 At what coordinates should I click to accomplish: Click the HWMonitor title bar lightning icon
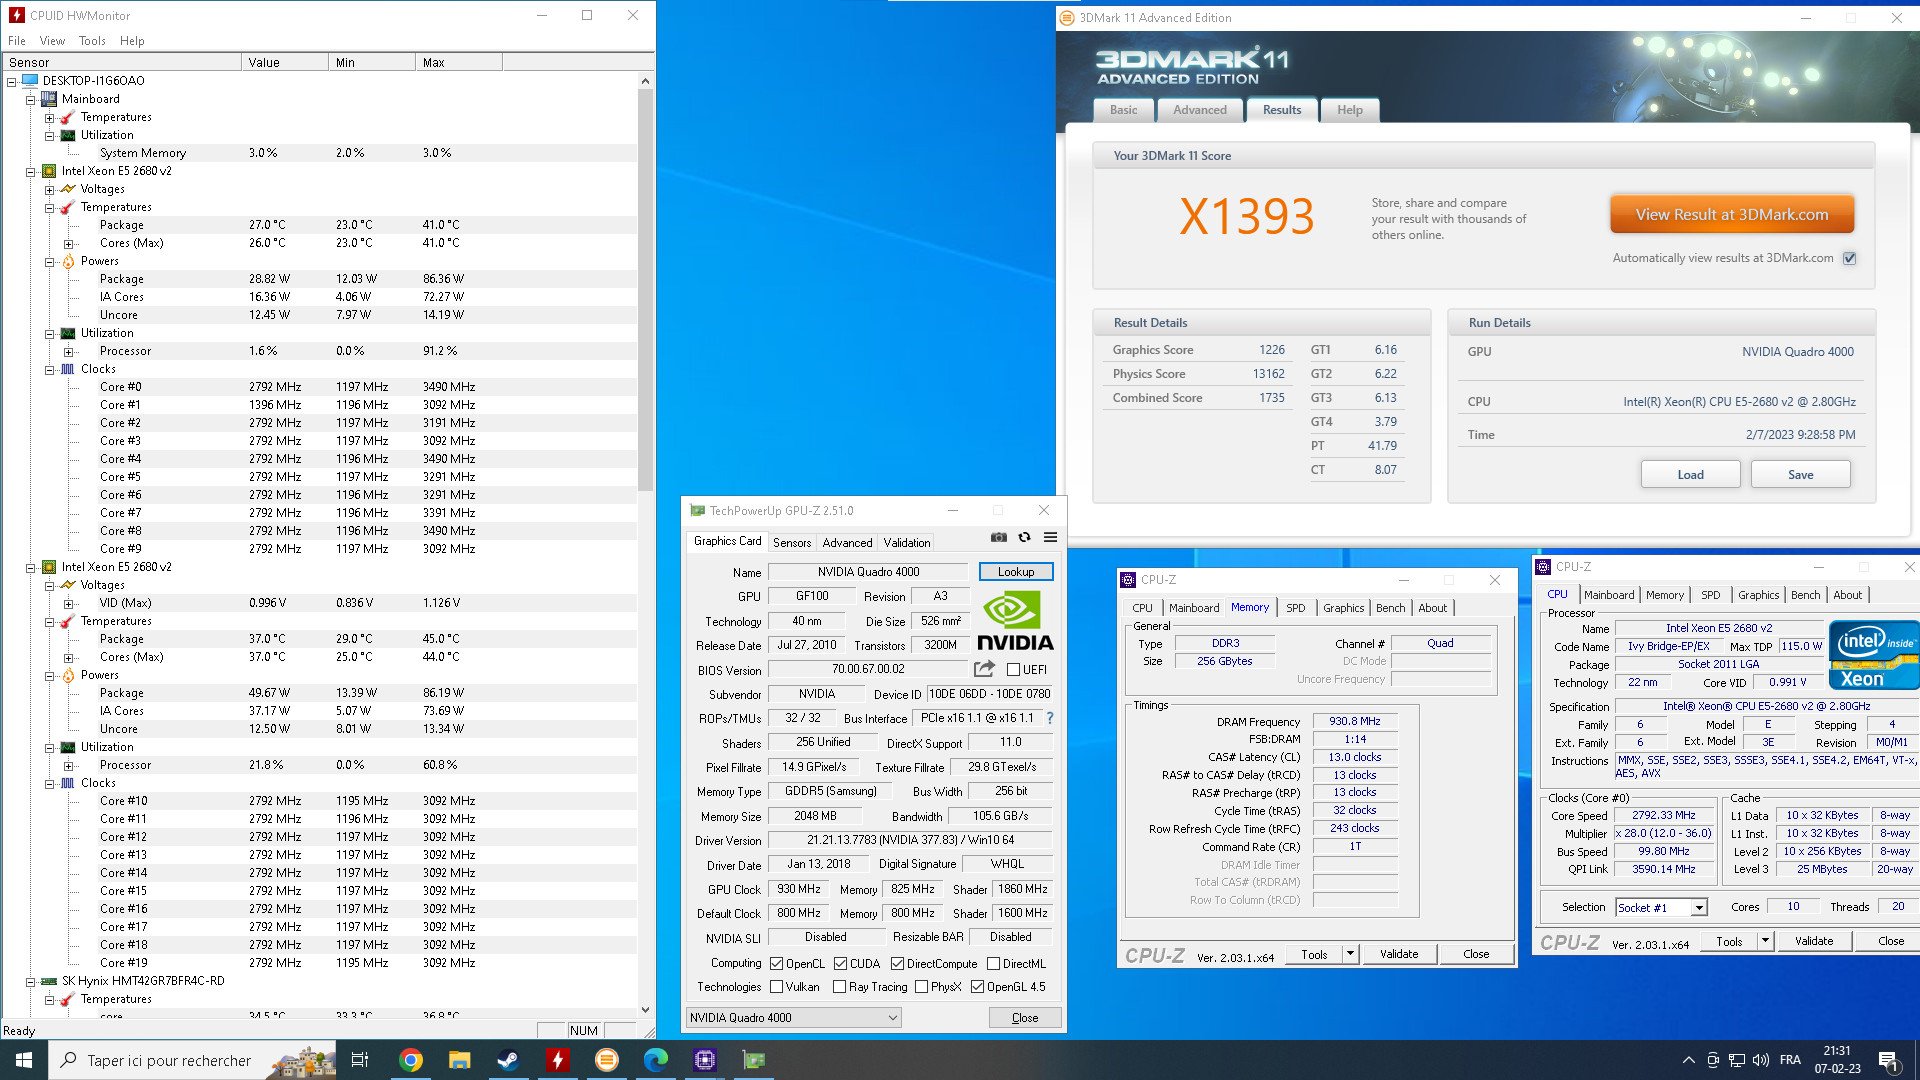(17, 15)
